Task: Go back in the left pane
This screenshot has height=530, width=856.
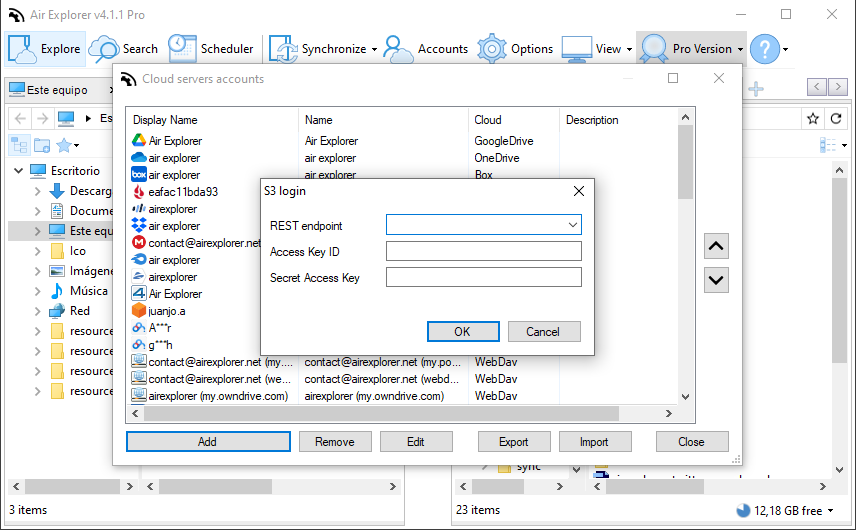Action: pyautogui.click(x=20, y=118)
